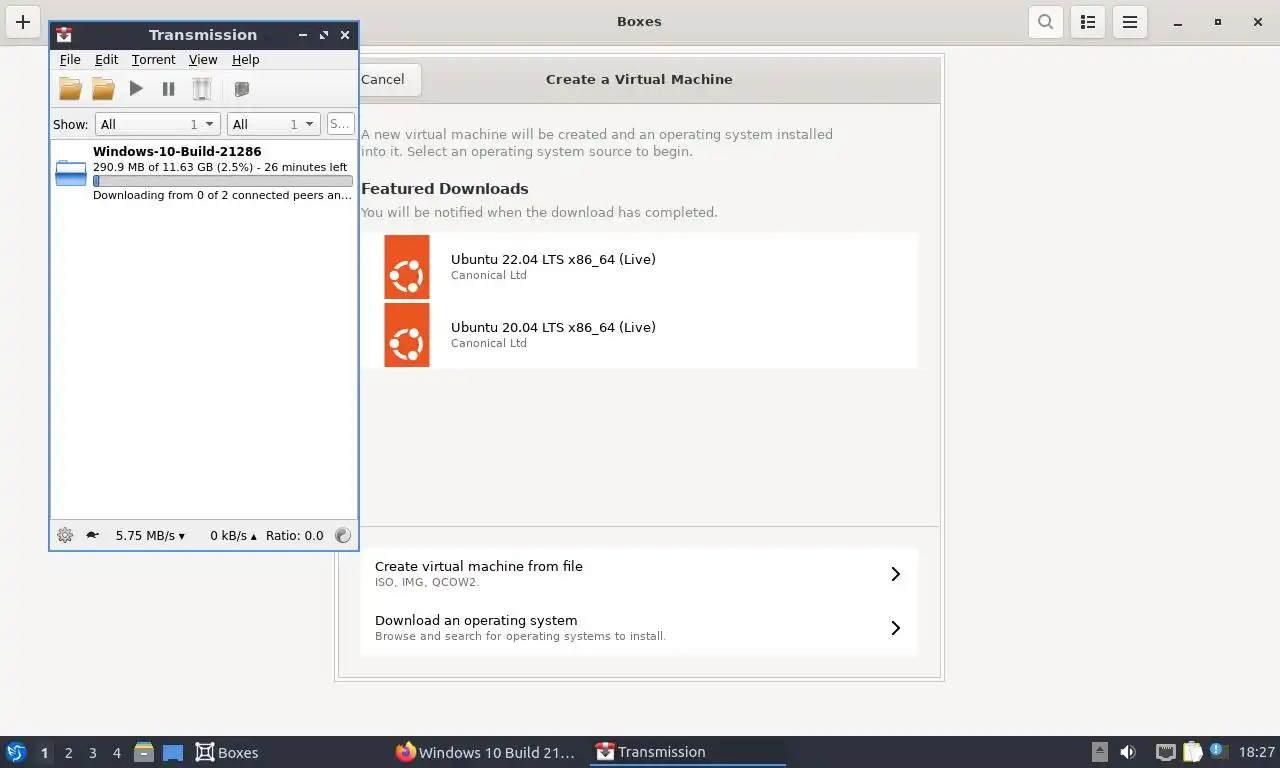1280x768 pixels.
Task: Open volume control in system tray
Action: pos(1128,752)
